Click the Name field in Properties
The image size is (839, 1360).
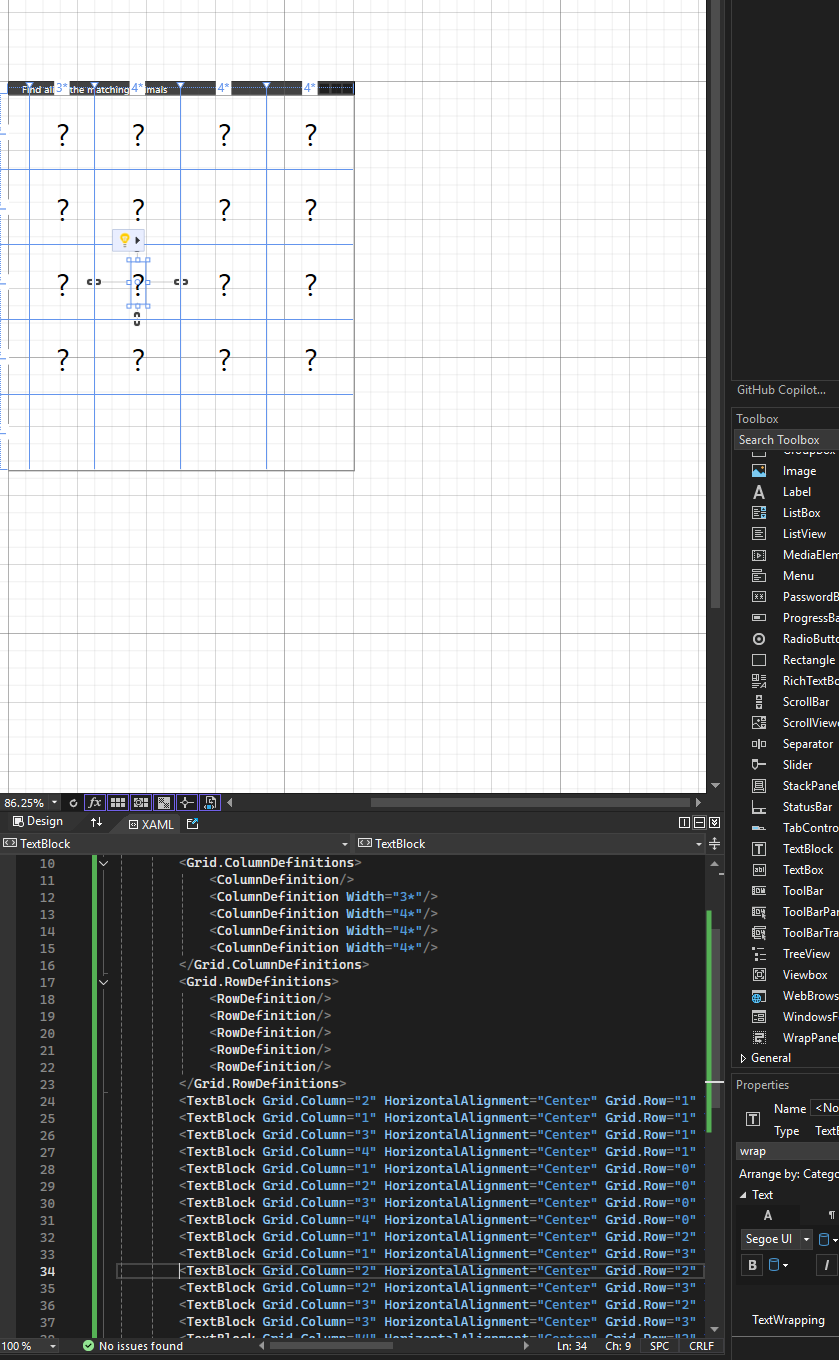pyautogui.click(x=825, y=1108)
